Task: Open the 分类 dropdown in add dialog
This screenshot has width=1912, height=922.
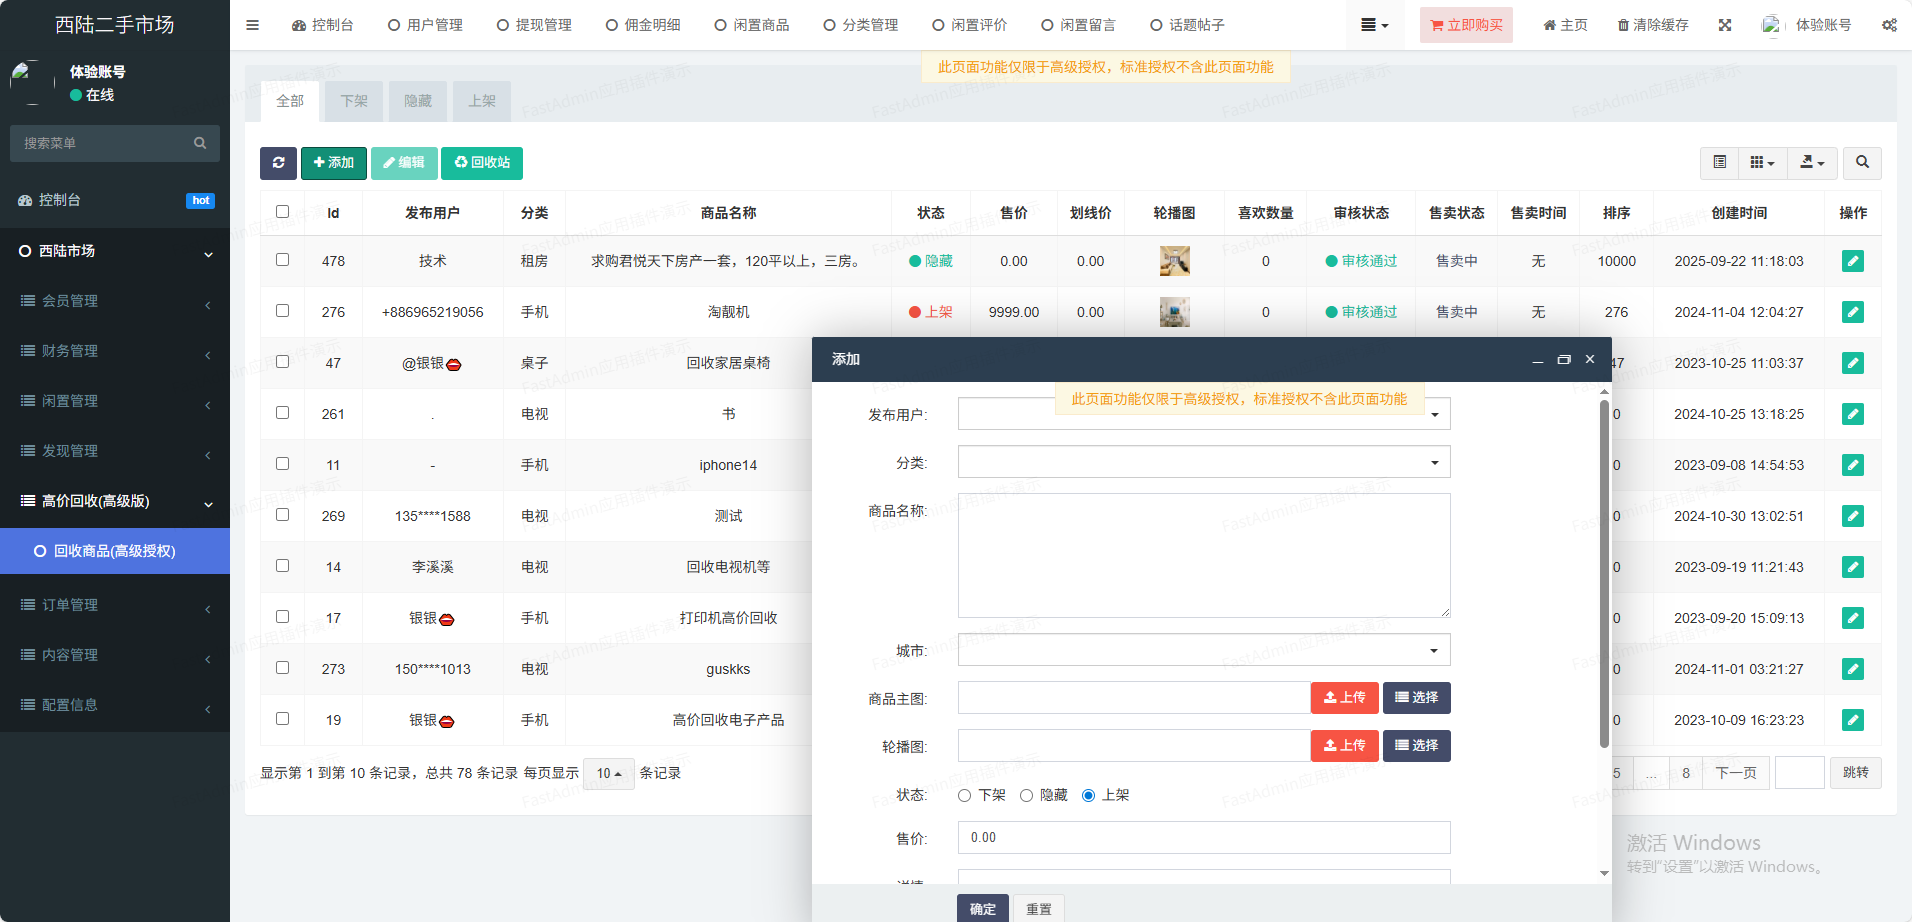Action: click(x=1203, y=462)
